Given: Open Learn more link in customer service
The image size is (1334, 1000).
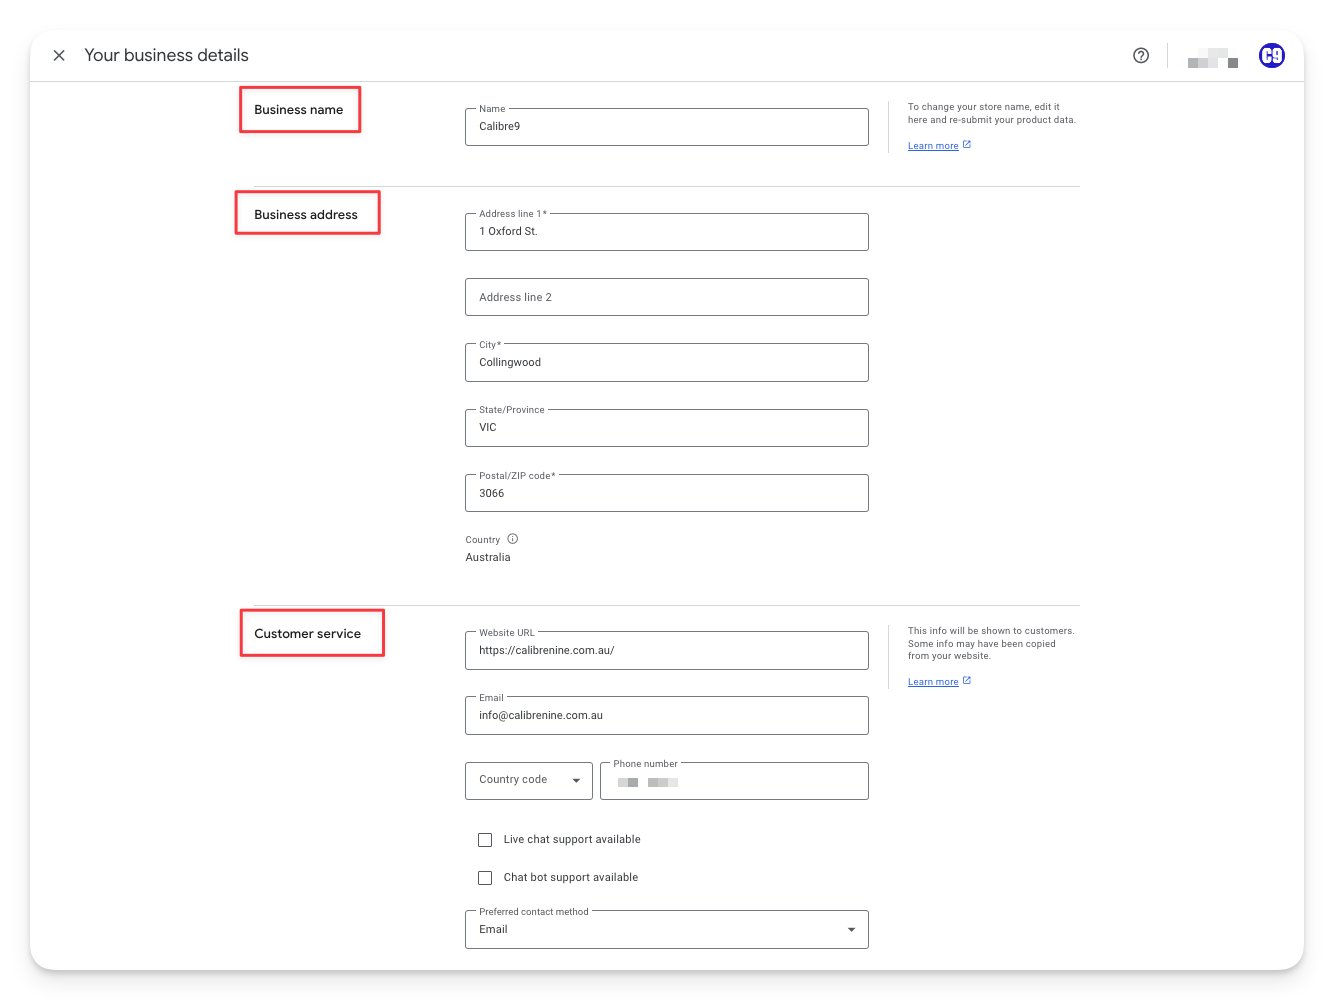Looking at the screenshot, I should [932, 682].
